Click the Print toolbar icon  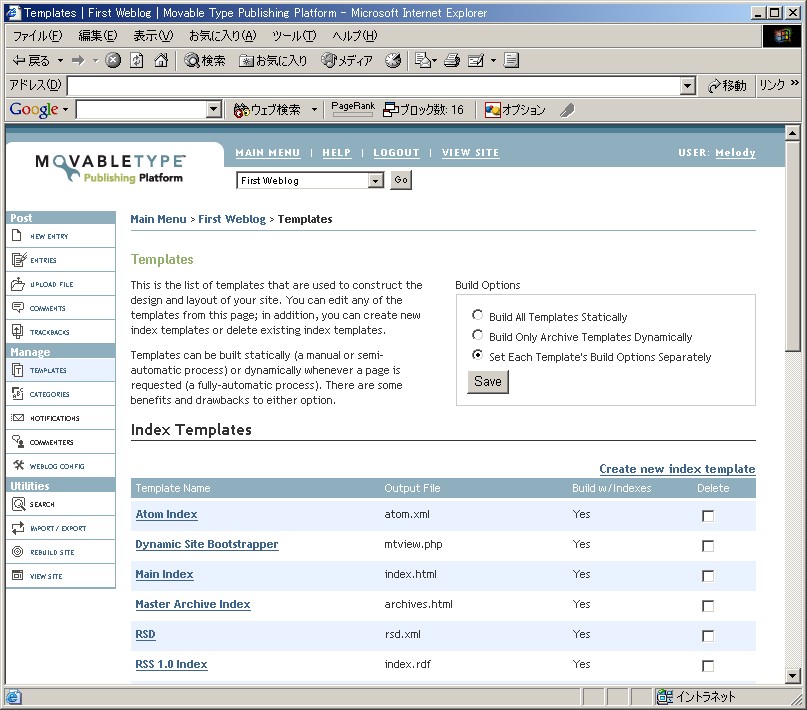452,60
